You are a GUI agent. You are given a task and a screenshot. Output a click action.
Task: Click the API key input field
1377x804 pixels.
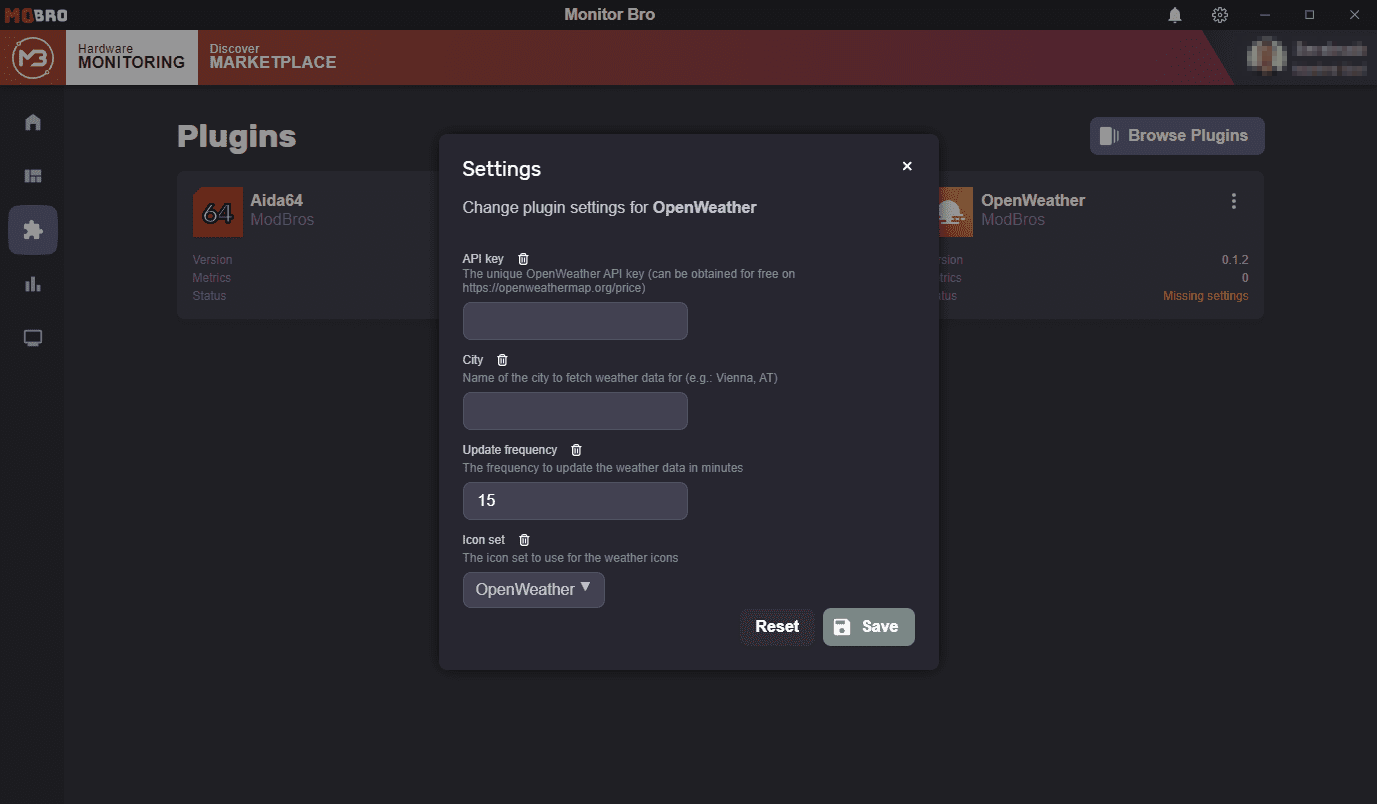tap(575, 321)
